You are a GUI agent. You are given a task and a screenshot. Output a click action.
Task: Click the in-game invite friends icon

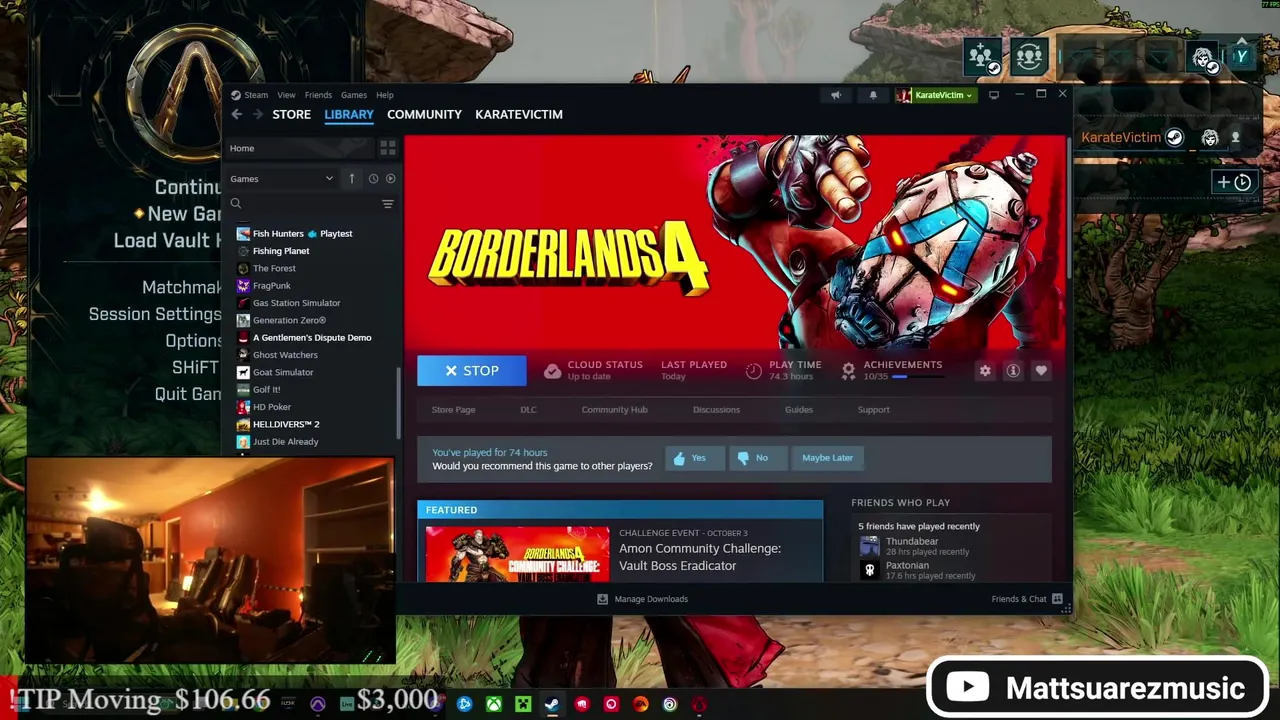[983, 57]
